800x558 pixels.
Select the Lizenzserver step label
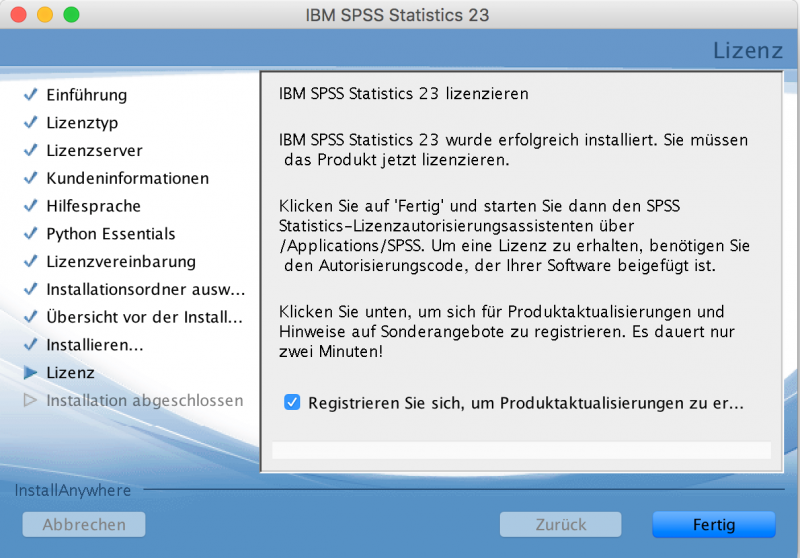pyautogui.click(x=94, y=150)
